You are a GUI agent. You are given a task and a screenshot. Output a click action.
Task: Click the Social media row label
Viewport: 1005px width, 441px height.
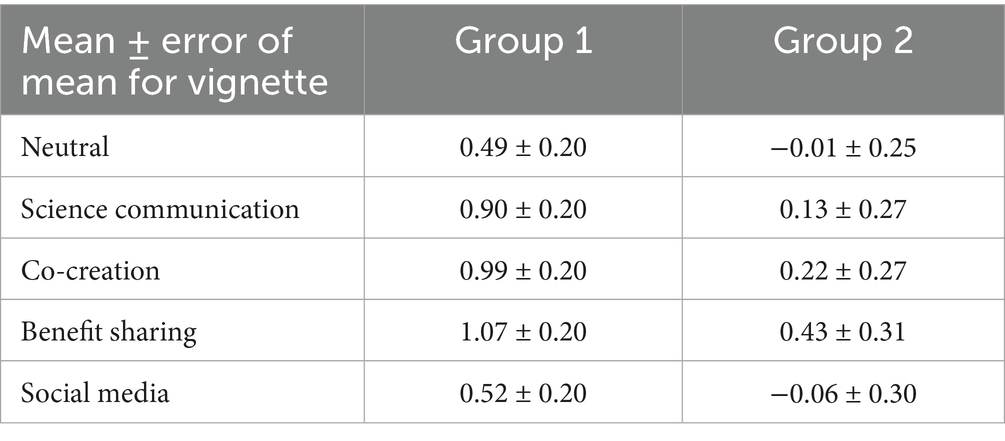coord(94,392)
